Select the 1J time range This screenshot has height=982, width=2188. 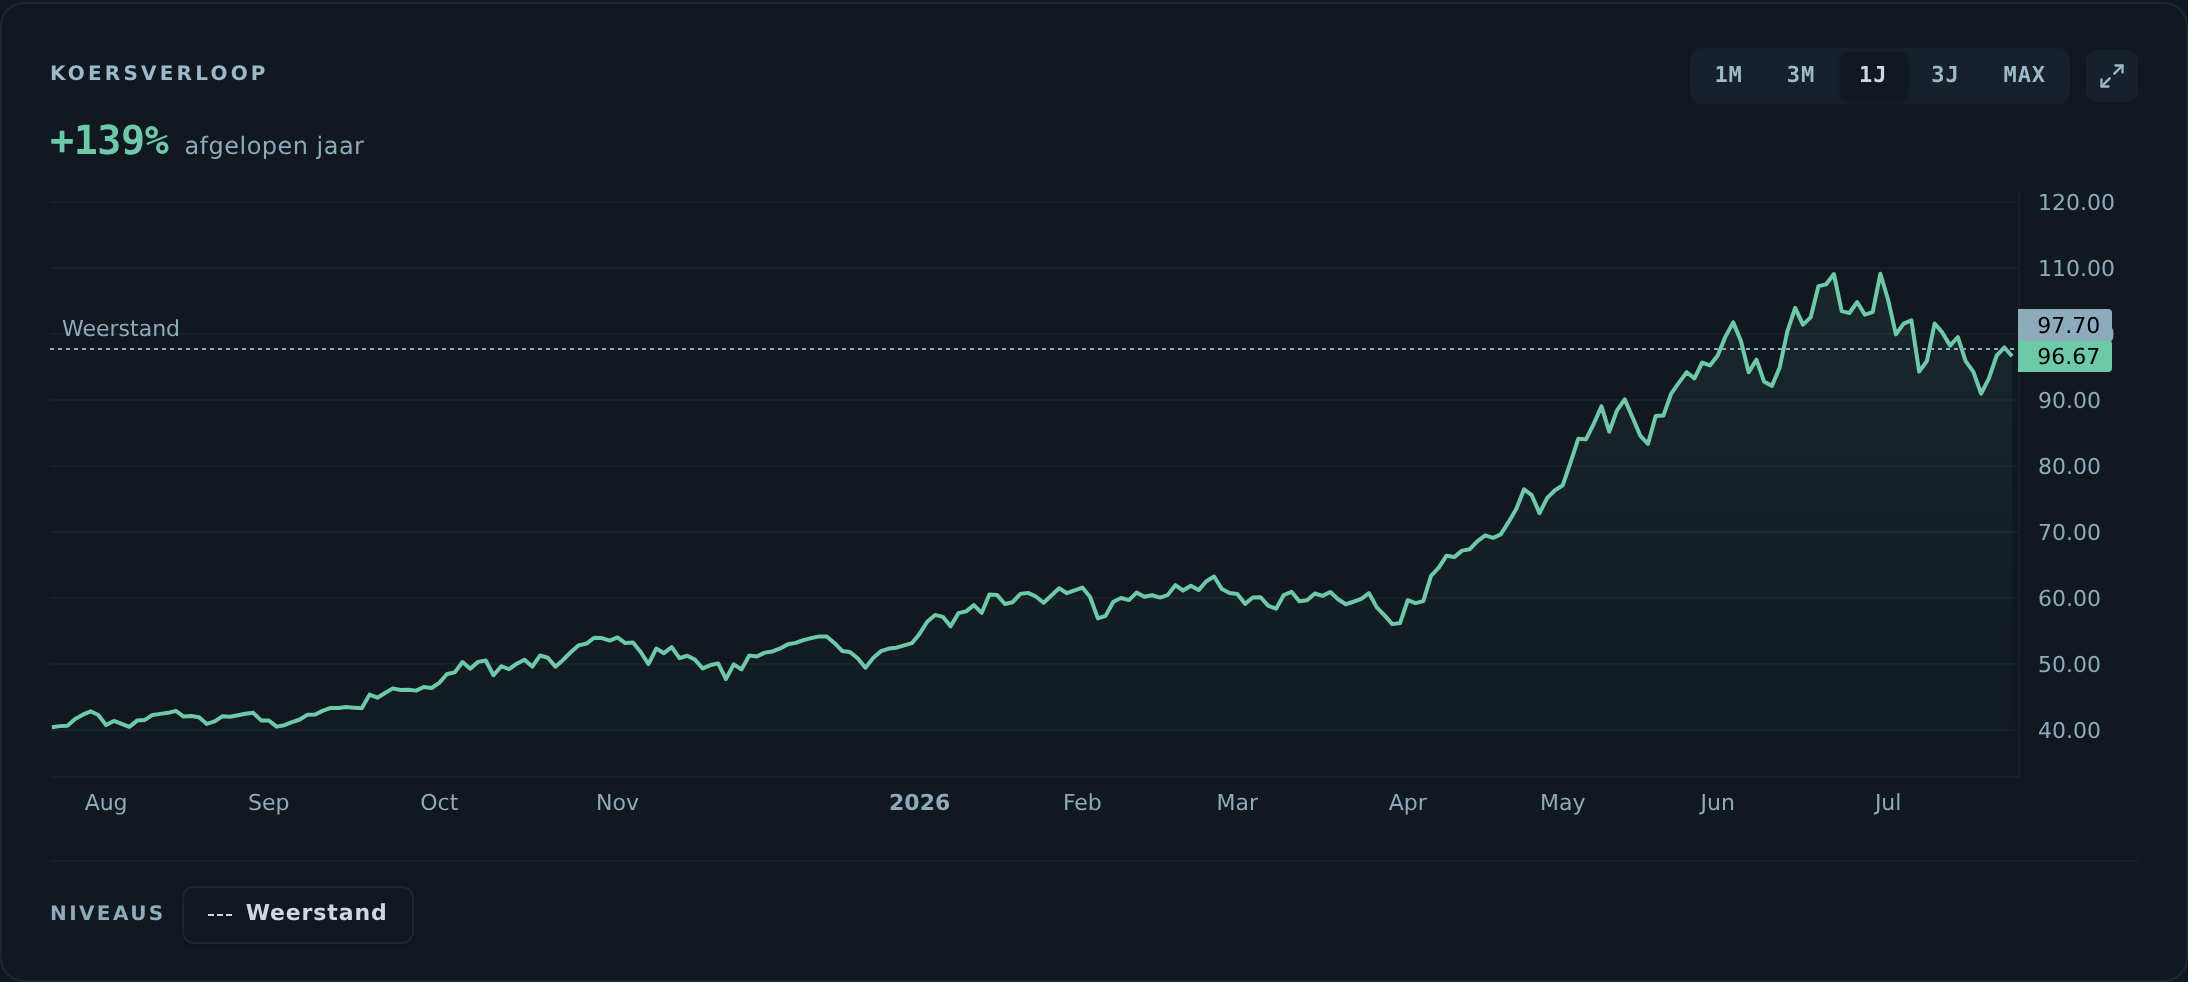coord(1872,76)
